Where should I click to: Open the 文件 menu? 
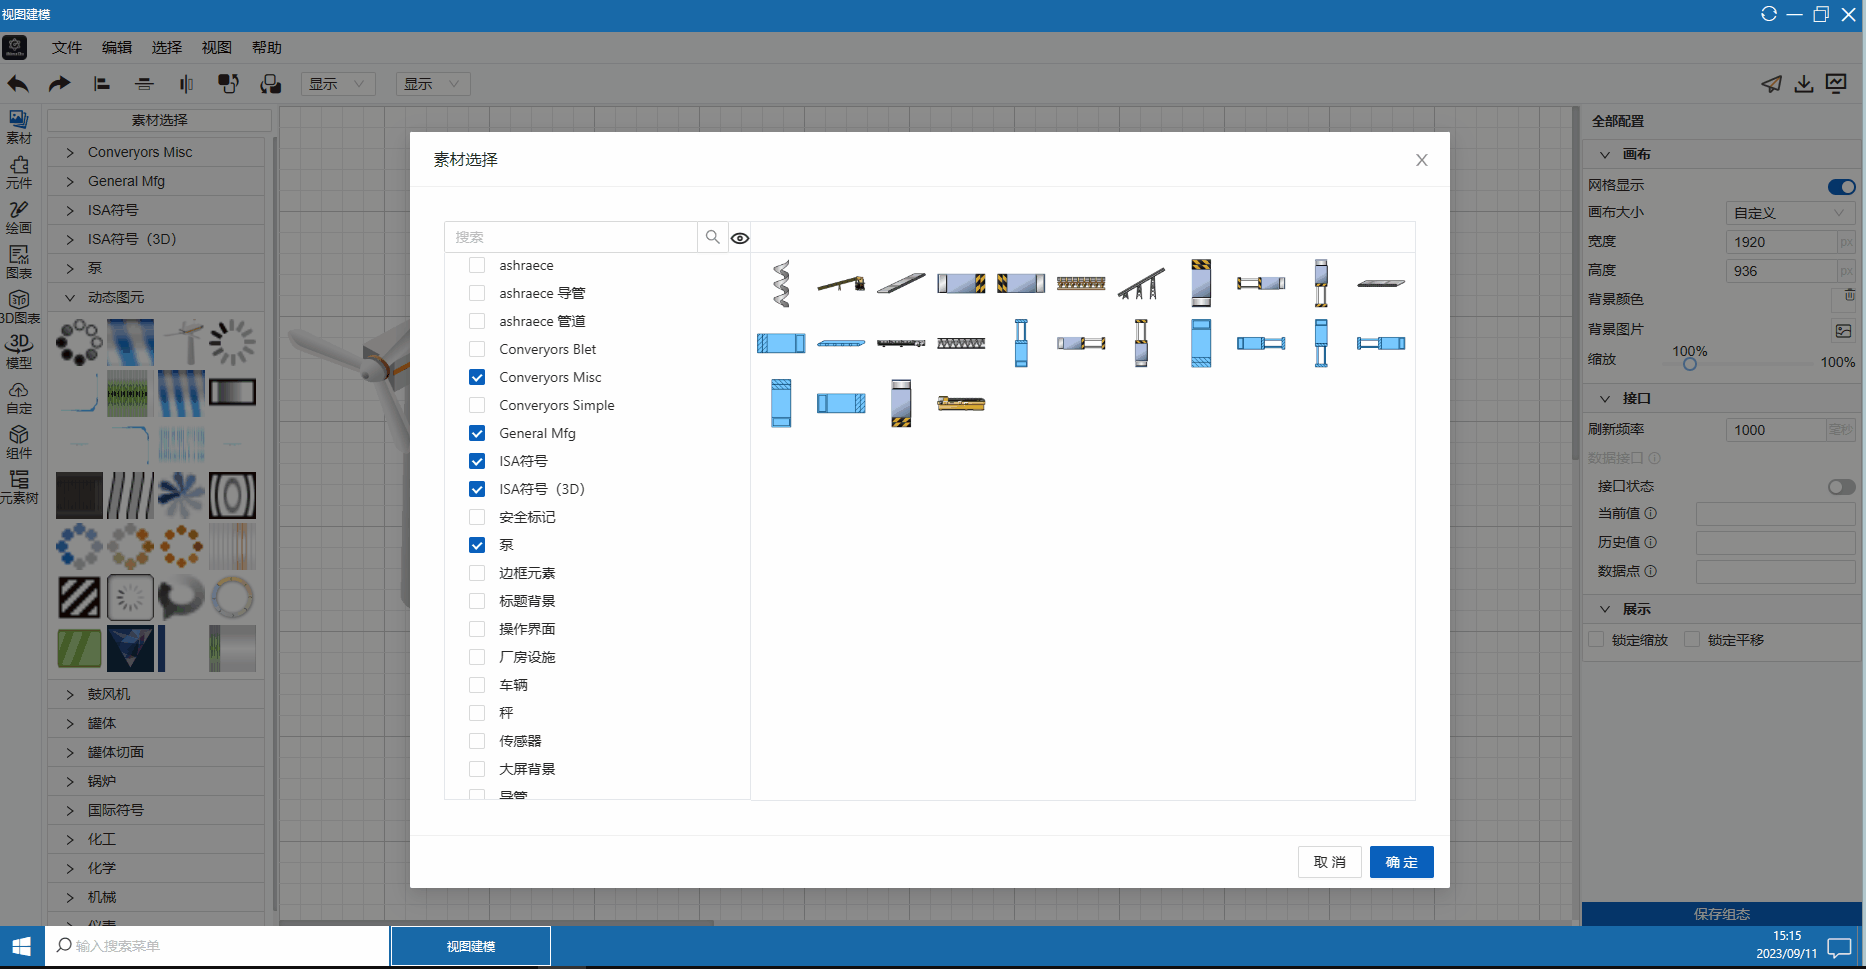point(67,47)
